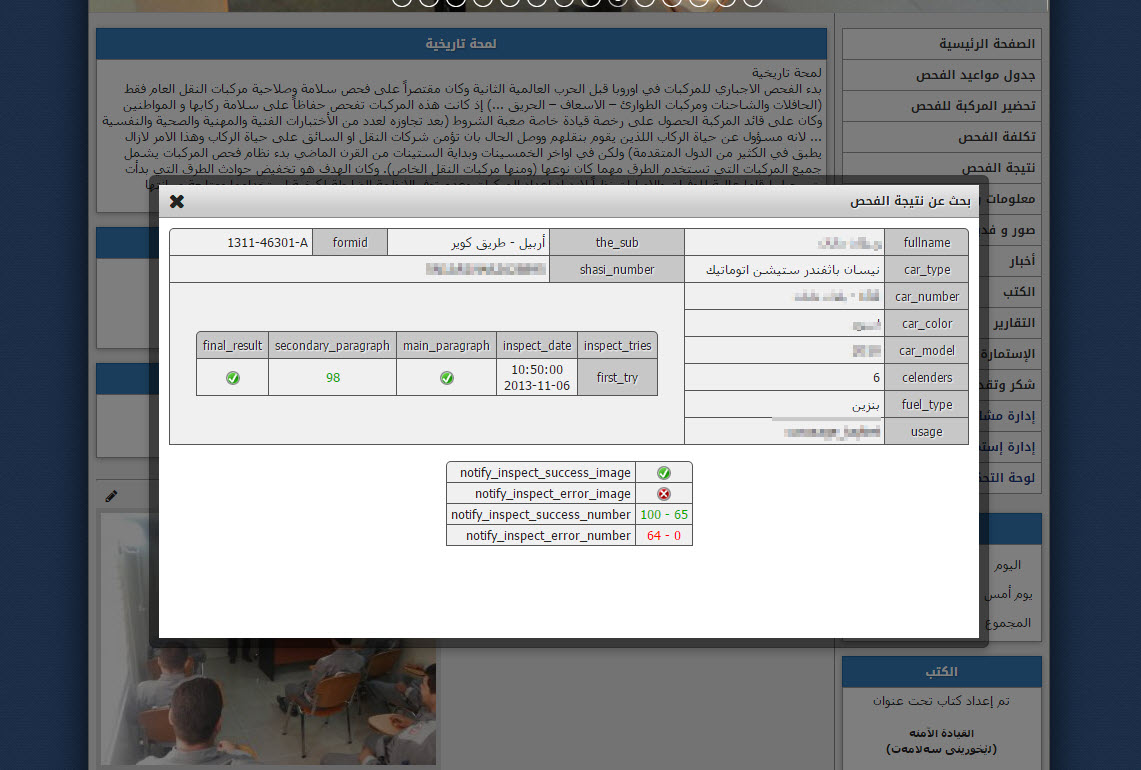1141x770 pixels.
Task: Click the first_try cell
Action: (x=617, y=378)
